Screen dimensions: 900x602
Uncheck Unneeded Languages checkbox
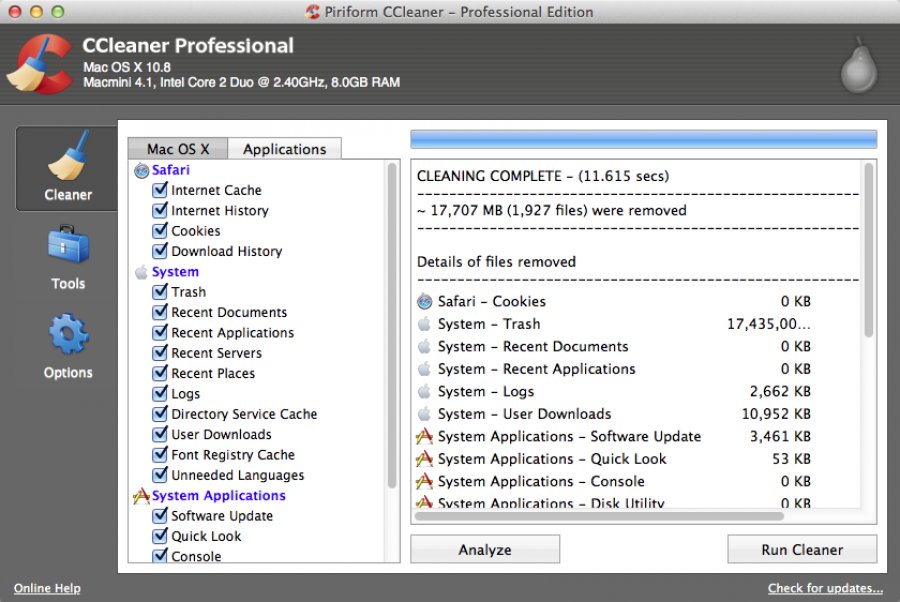pos(160,475)
